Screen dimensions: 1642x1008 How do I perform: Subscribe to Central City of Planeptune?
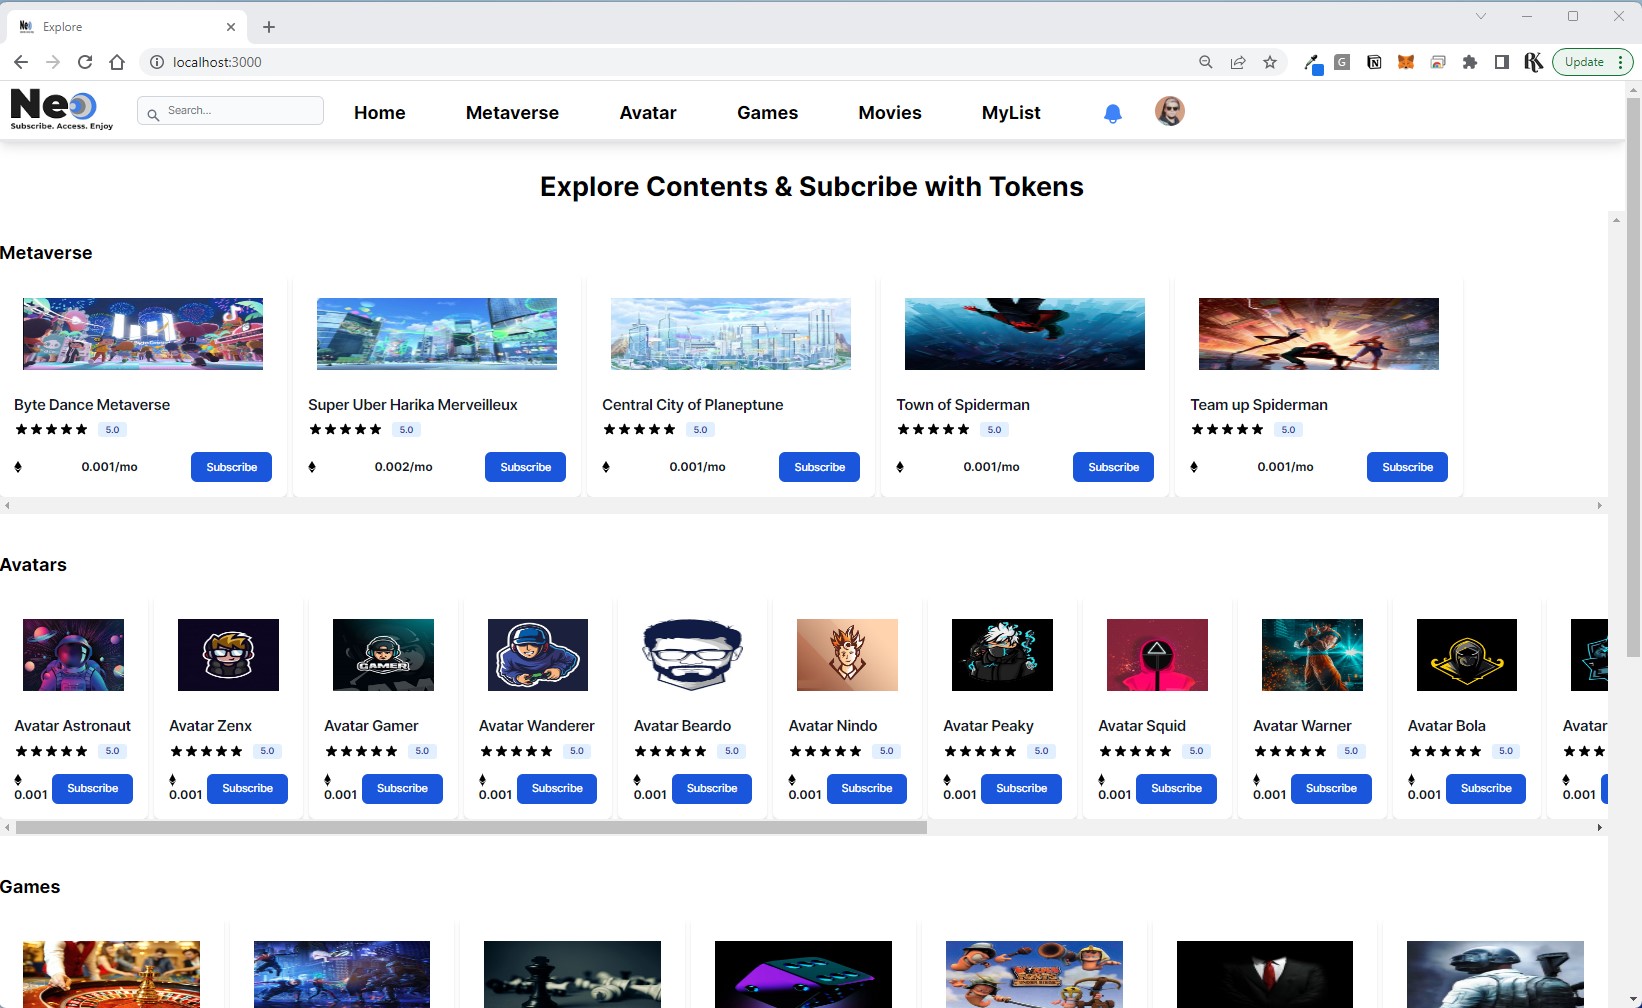819,467
